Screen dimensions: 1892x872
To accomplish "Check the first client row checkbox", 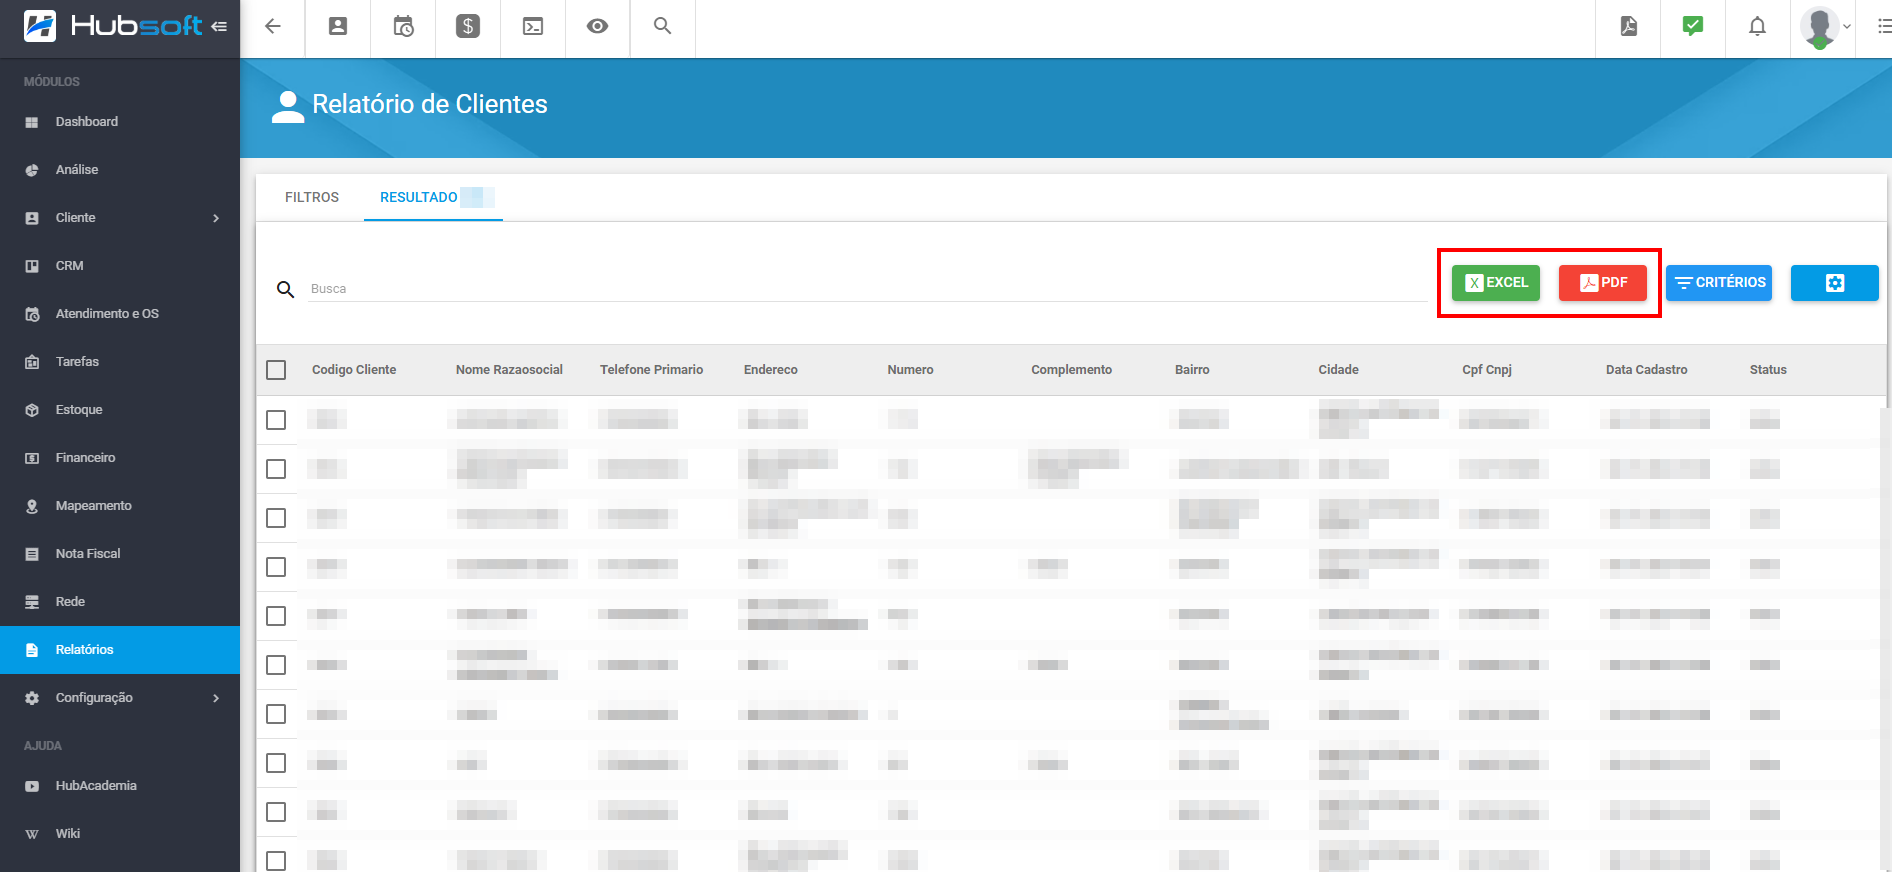I will coord(276,420).
